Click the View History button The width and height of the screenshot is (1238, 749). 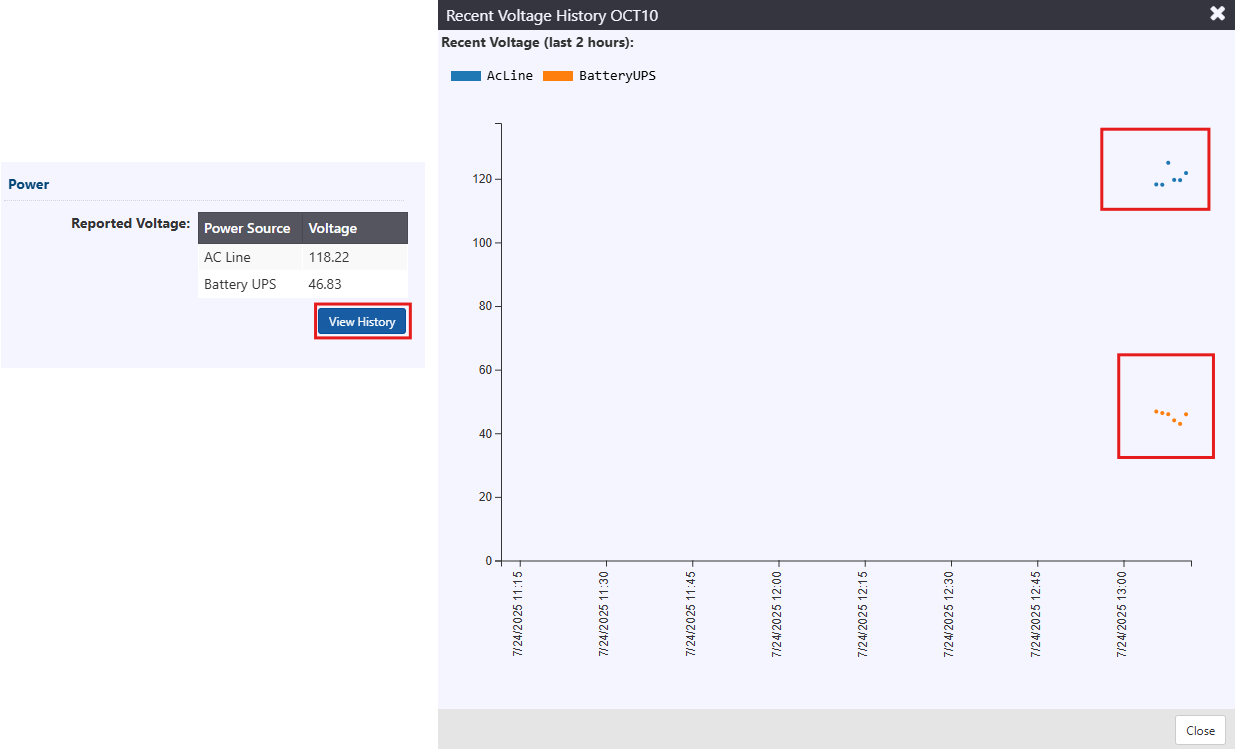[362, 322]
